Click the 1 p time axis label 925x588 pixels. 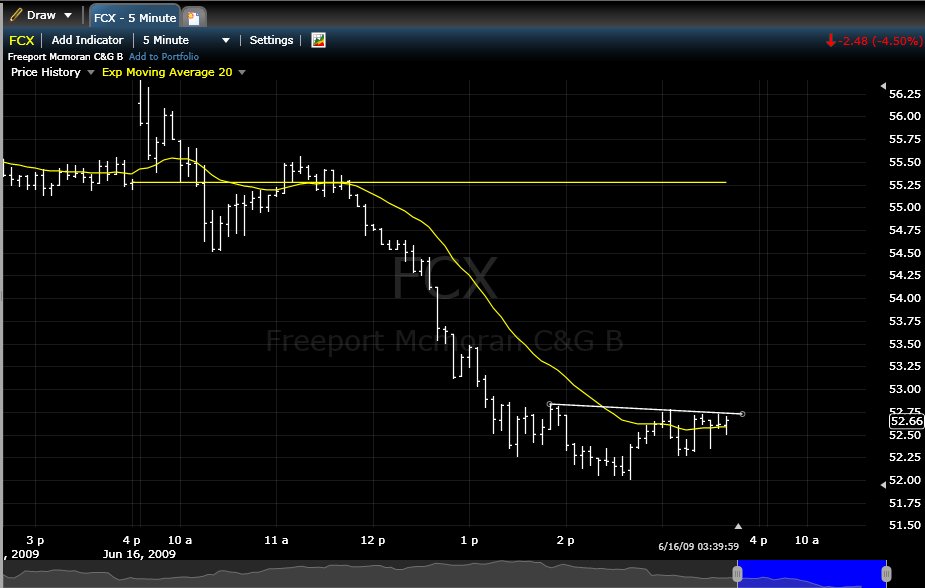[469, 540]
